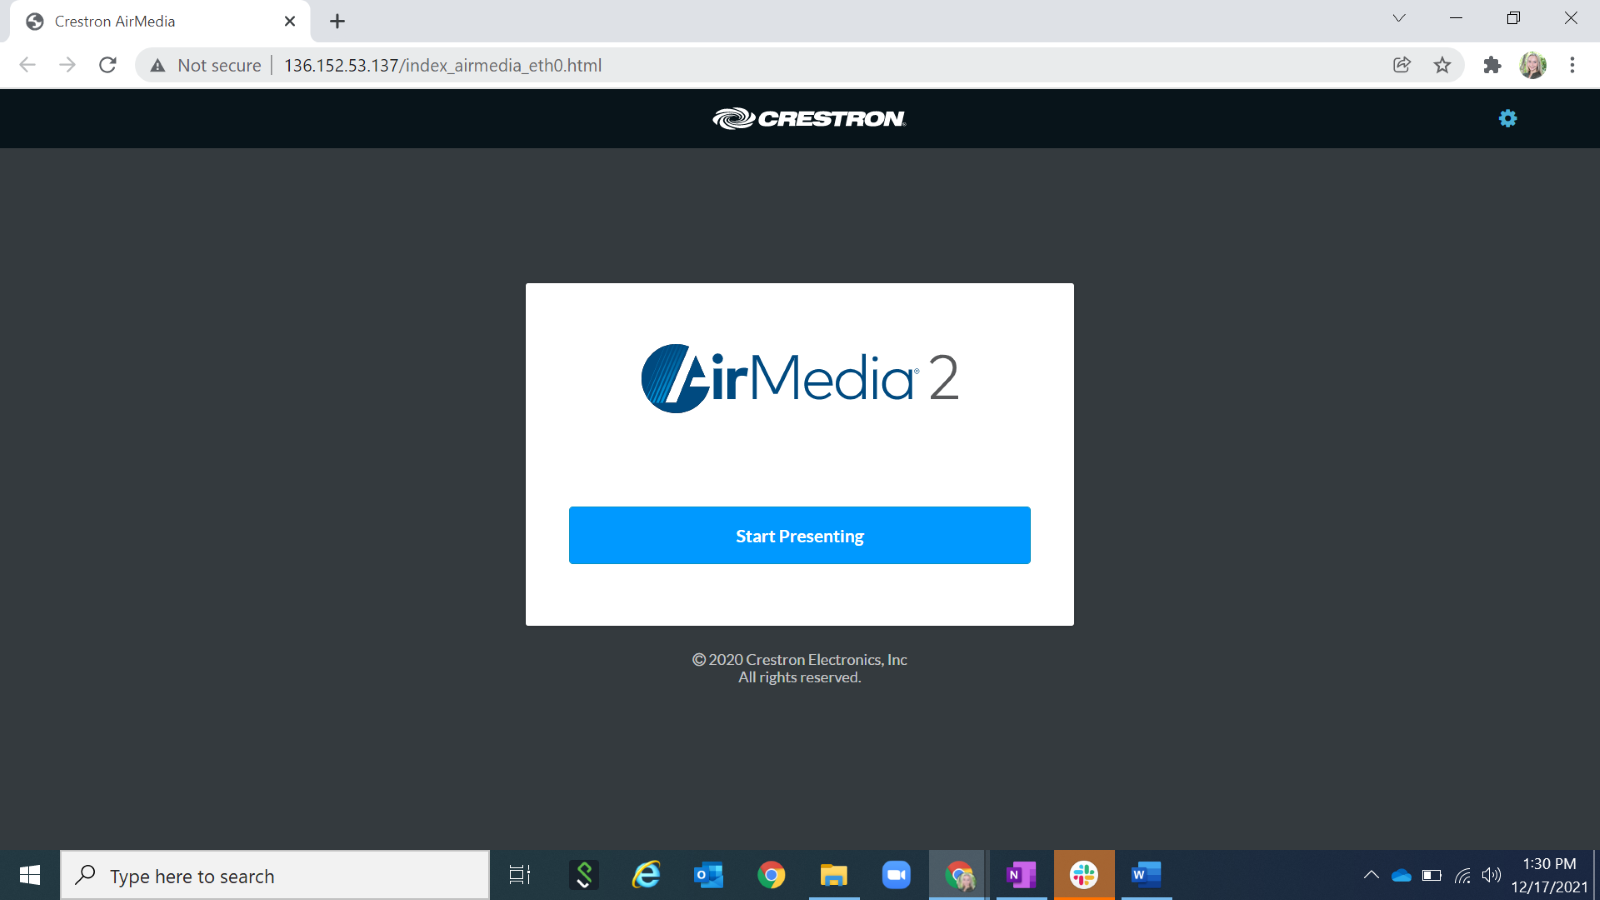Open the Crestron settings gear
Screen dimensions: 1600x900
[x=1508, y=118]
